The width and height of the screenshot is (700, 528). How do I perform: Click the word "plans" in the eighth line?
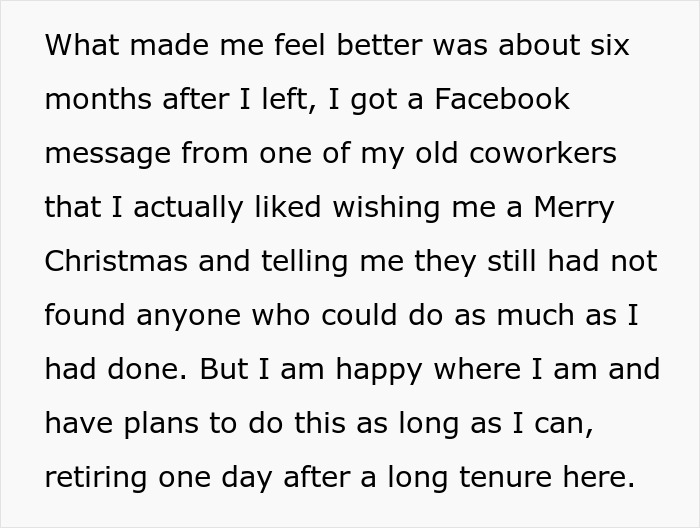tap(161, 425)
